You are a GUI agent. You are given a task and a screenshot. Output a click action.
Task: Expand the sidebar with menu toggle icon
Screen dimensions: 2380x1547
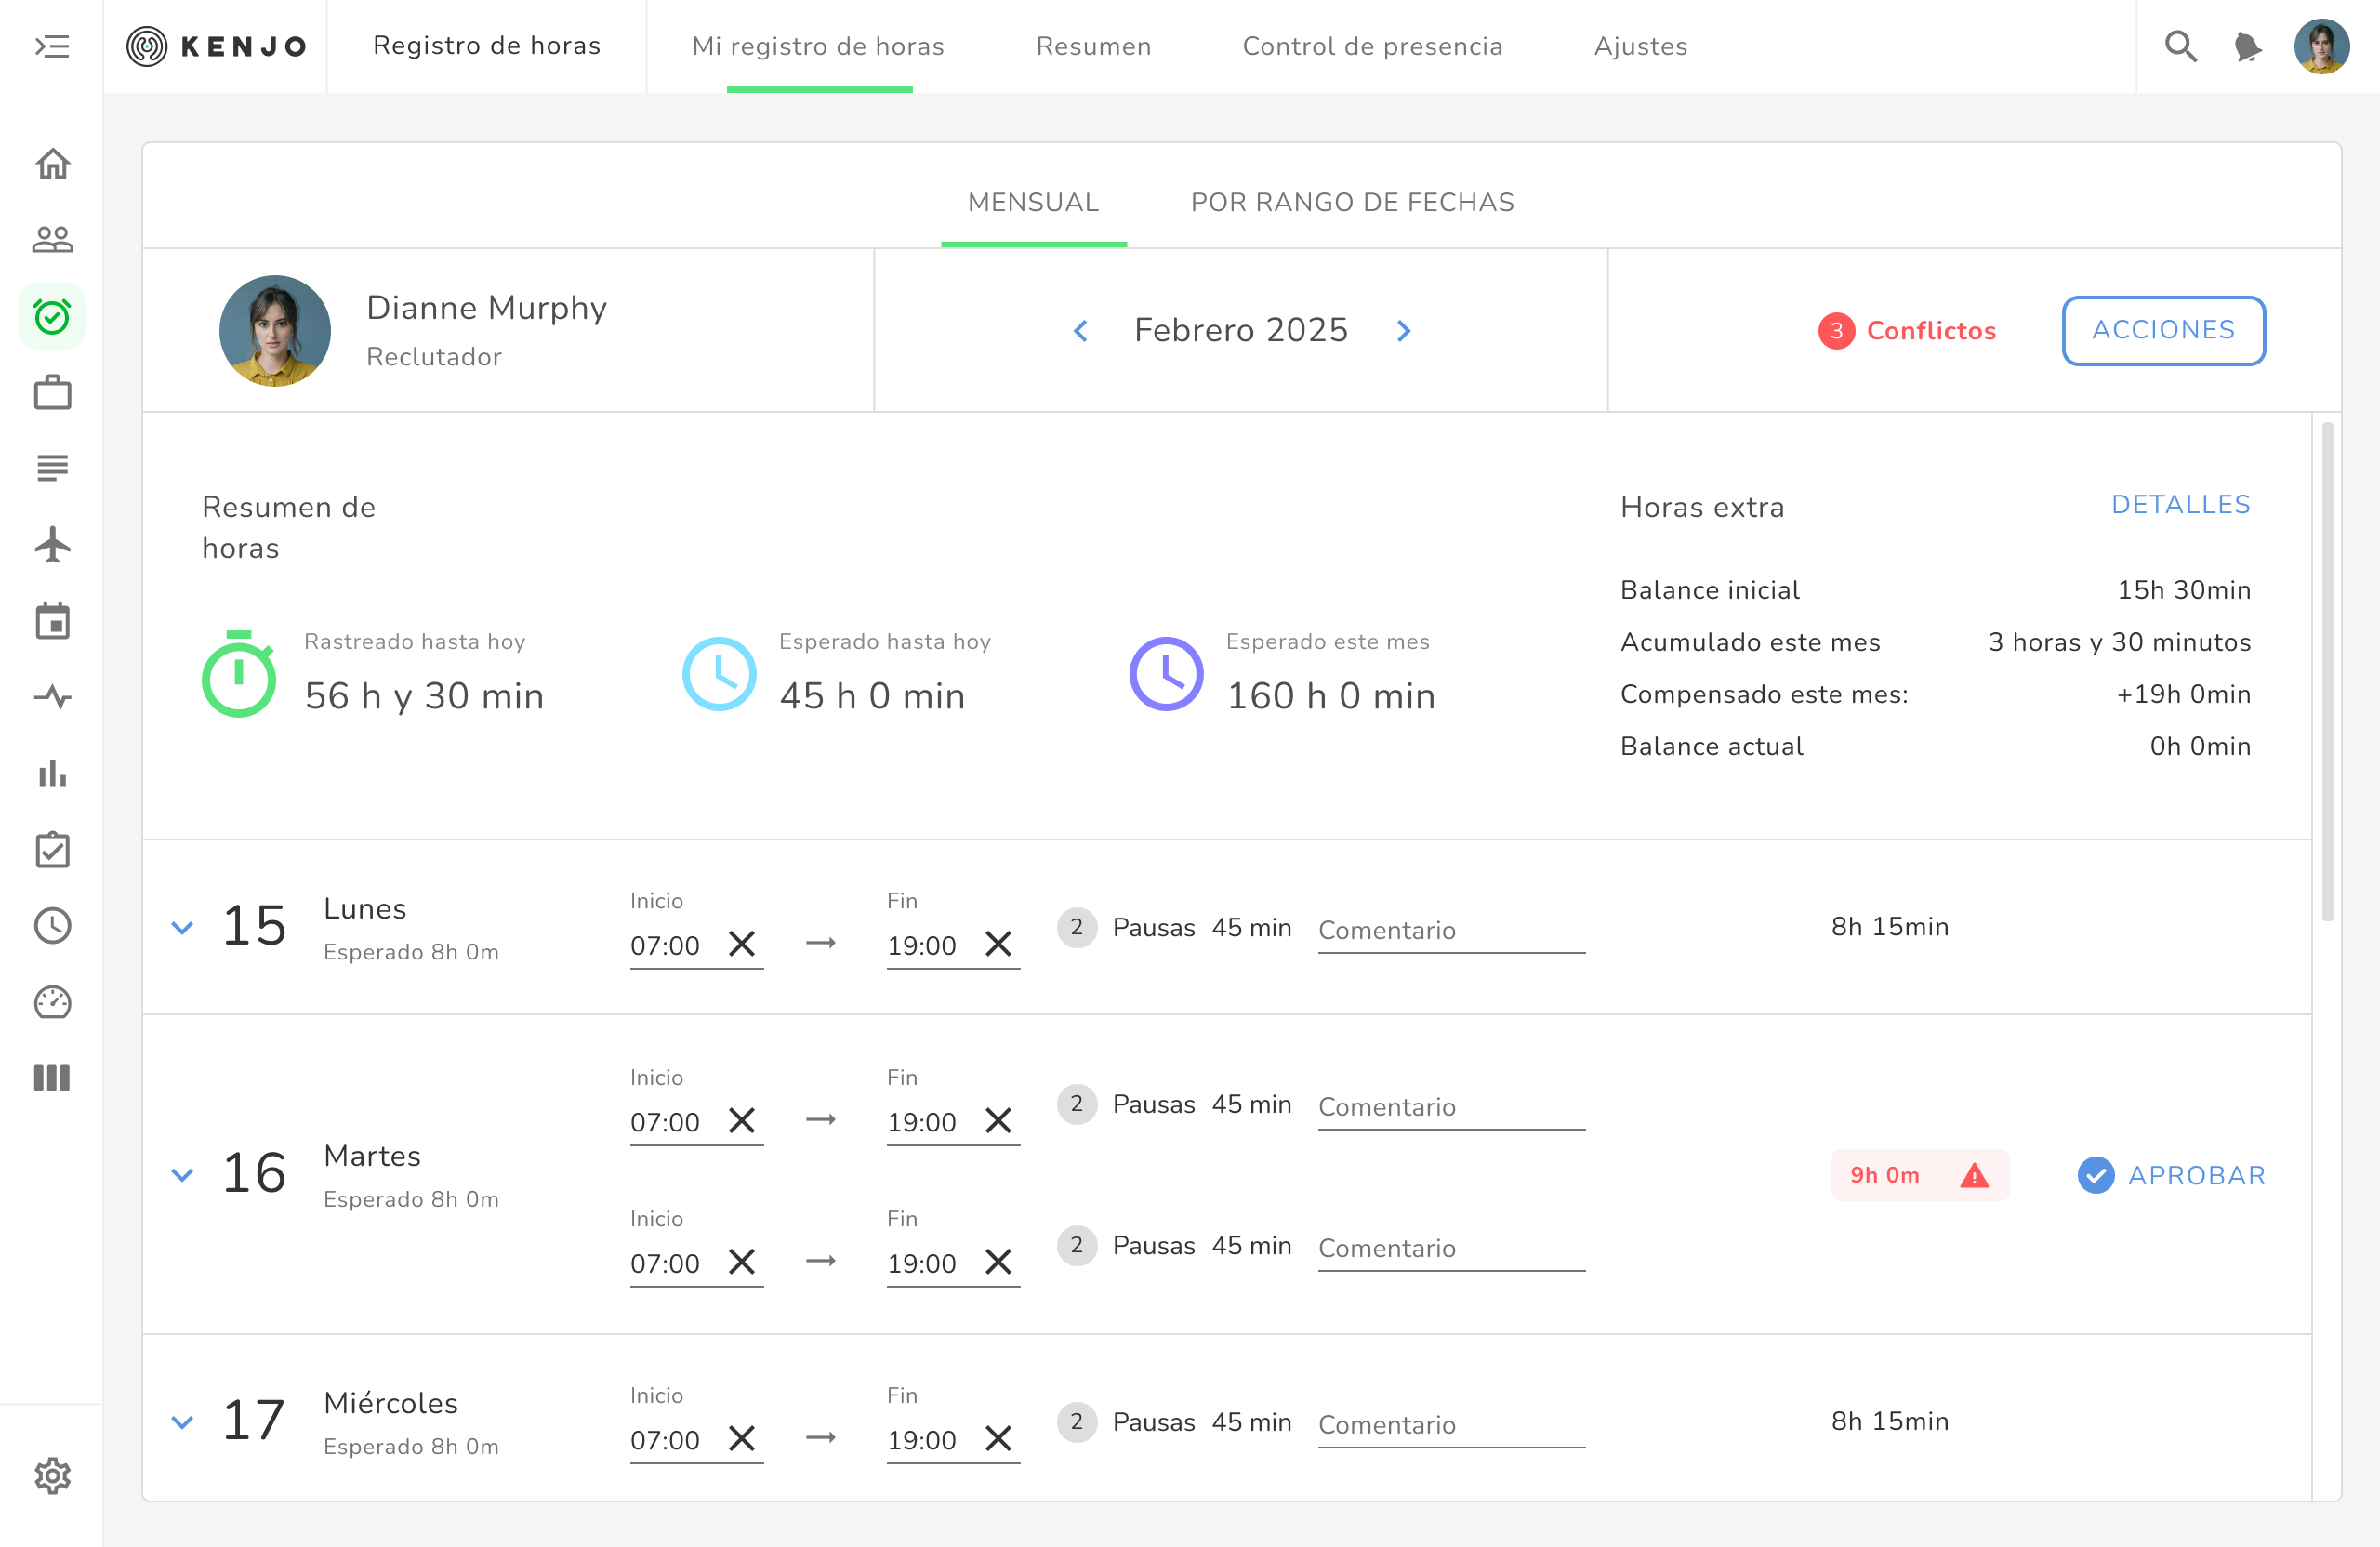pos(52,46)
